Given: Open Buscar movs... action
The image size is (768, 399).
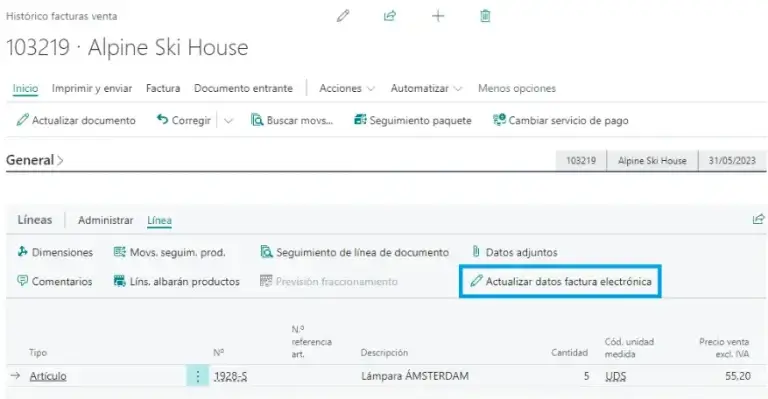Looking at the screenshot, I should click(x=292, y=120).
